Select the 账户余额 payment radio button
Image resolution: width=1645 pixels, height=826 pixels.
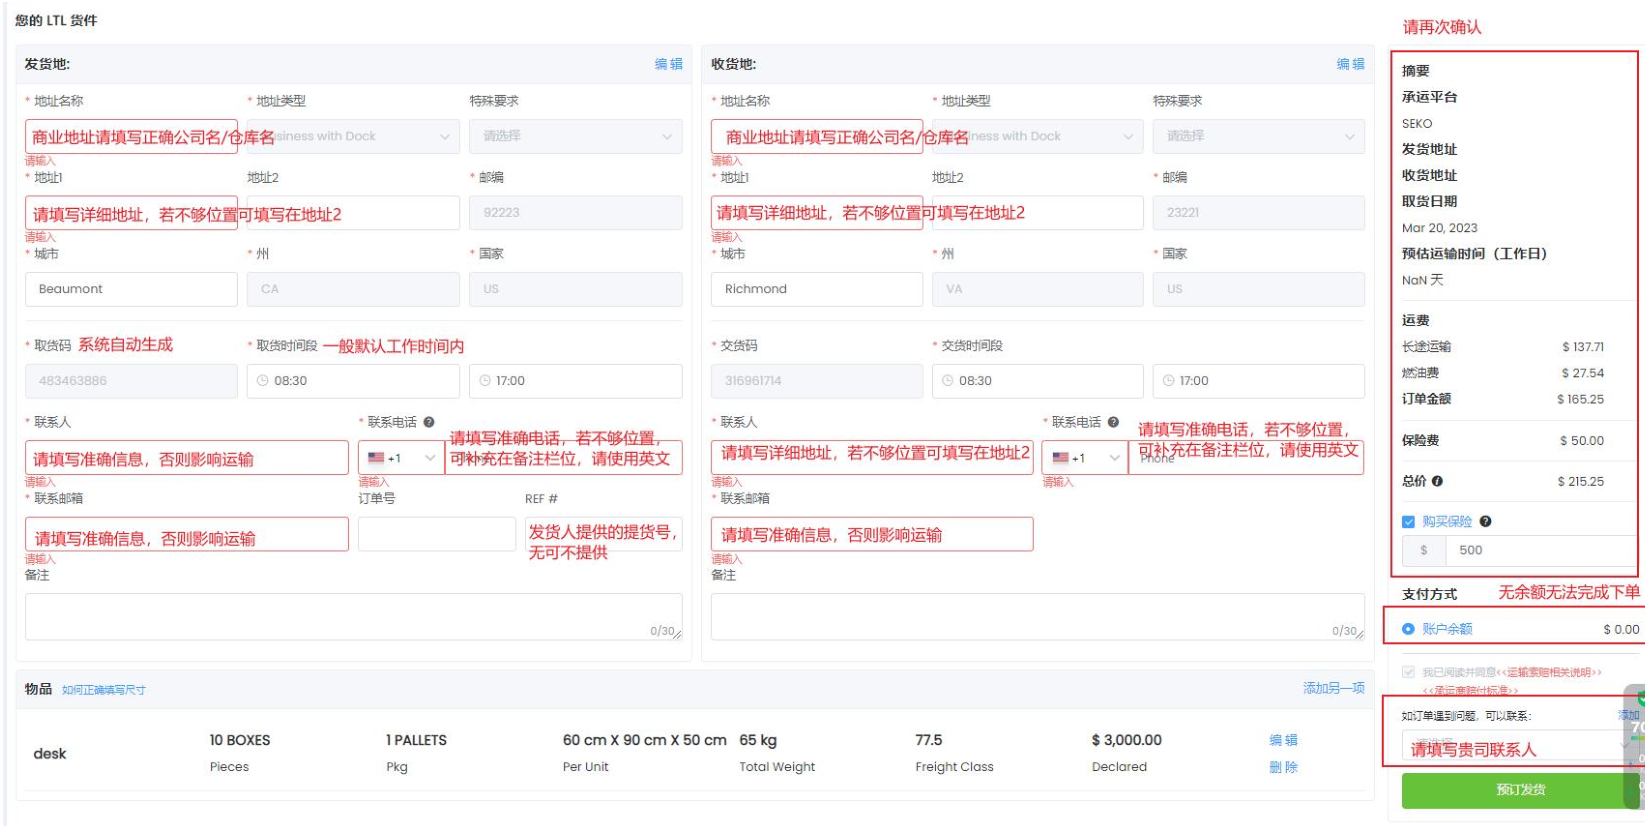[1408, 629]
